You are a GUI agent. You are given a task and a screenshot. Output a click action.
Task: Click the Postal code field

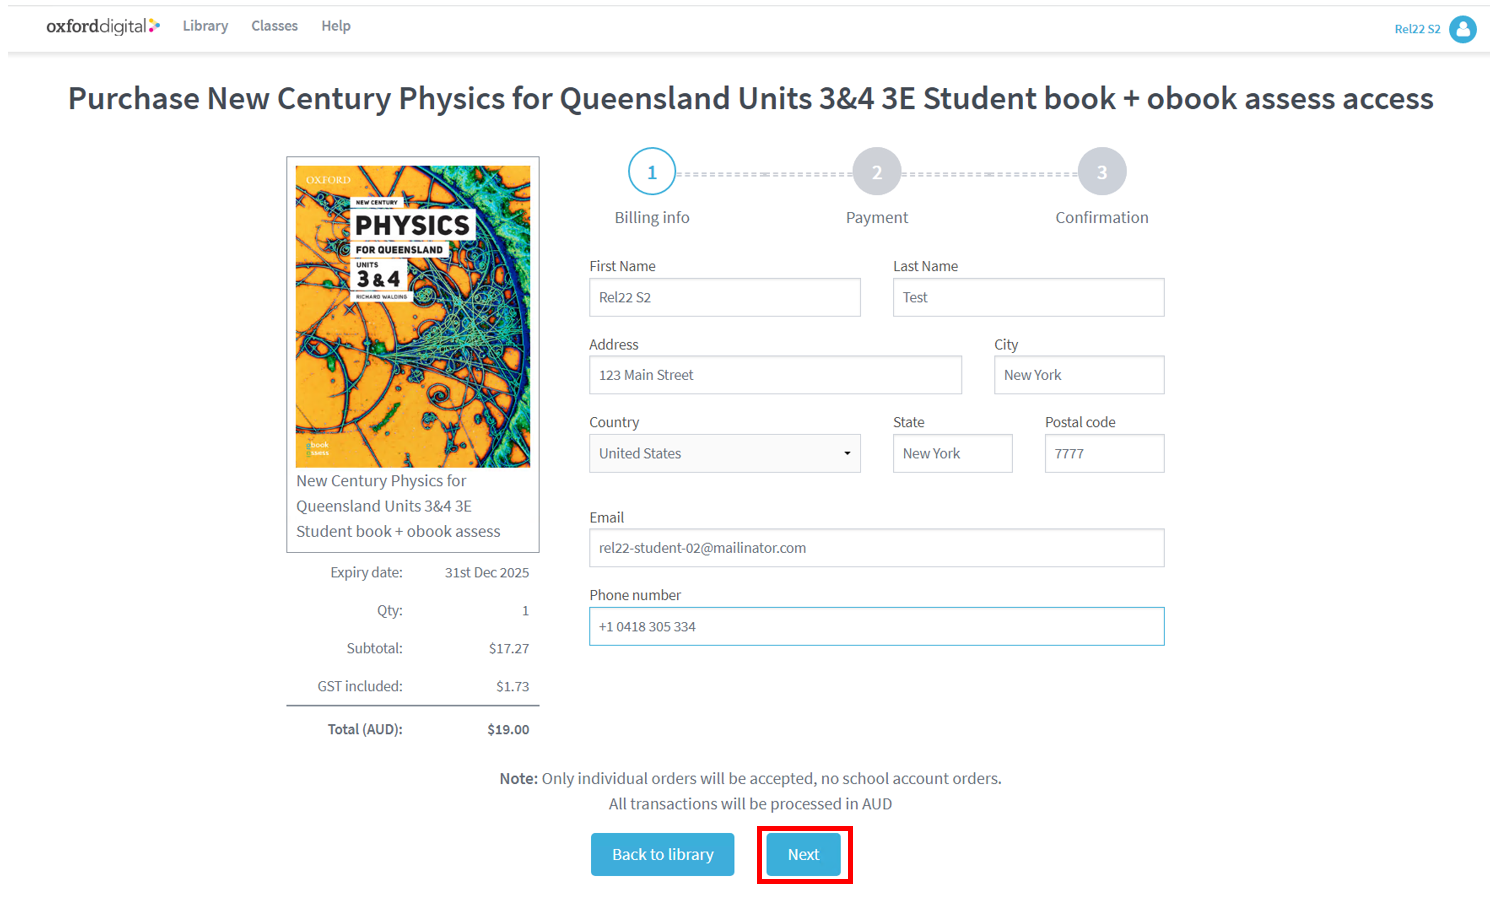(x=1104, y=453)
